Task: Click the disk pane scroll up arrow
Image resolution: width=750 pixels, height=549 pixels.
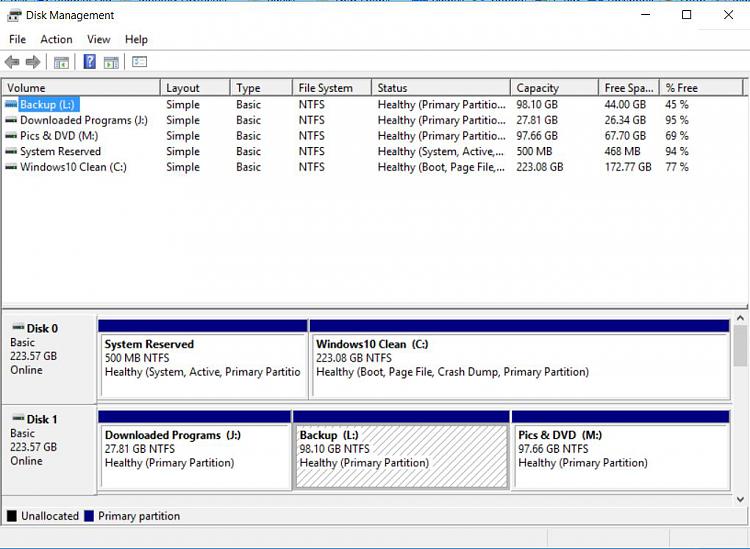Action: [x=740, y=318]
